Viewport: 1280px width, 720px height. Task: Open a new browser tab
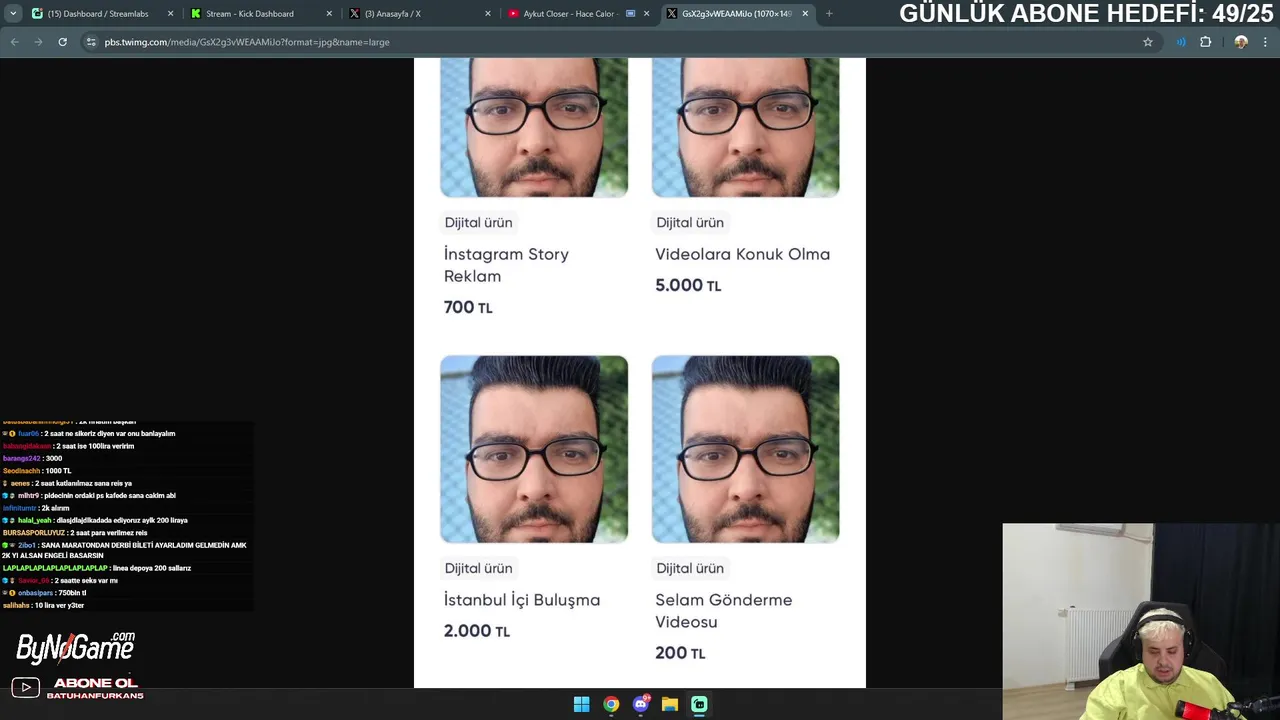click(x=829, y=14)
